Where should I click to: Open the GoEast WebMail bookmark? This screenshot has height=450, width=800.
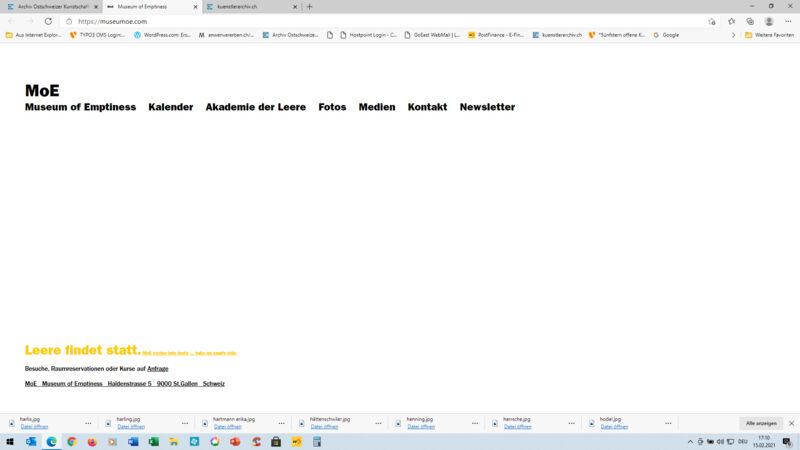[432, 35]
